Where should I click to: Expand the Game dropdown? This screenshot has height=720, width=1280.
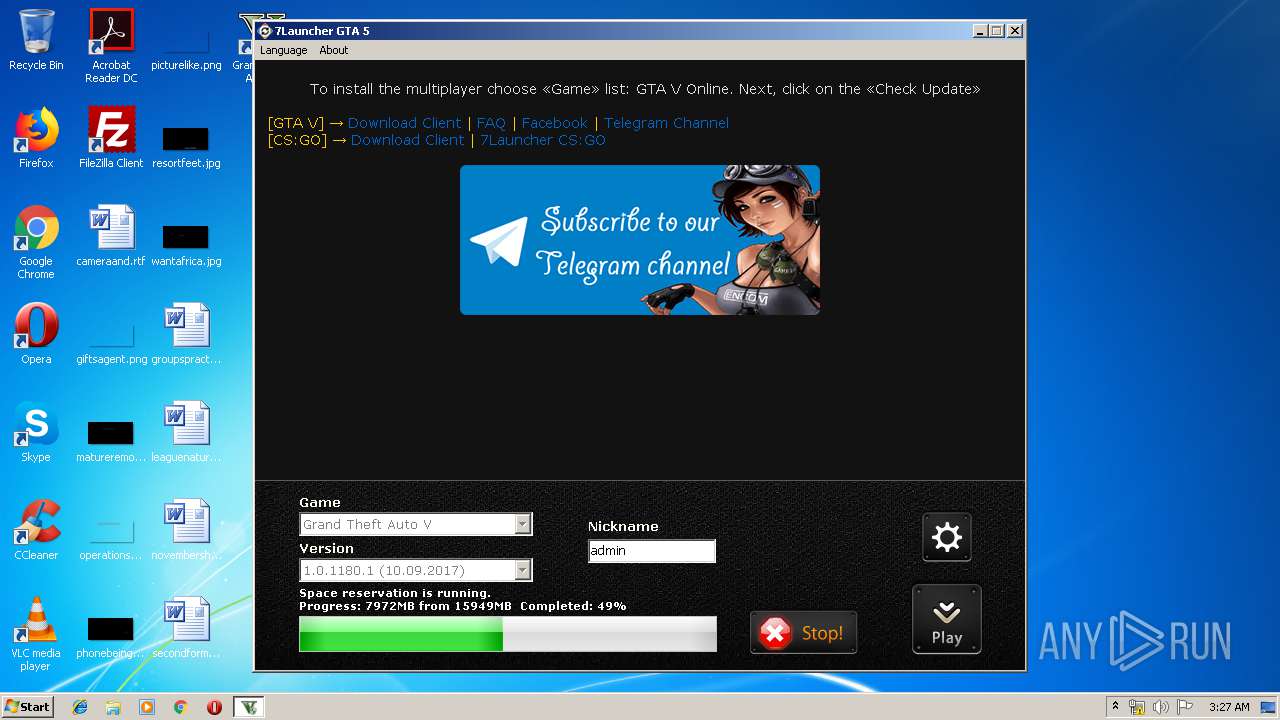point(522,524)
